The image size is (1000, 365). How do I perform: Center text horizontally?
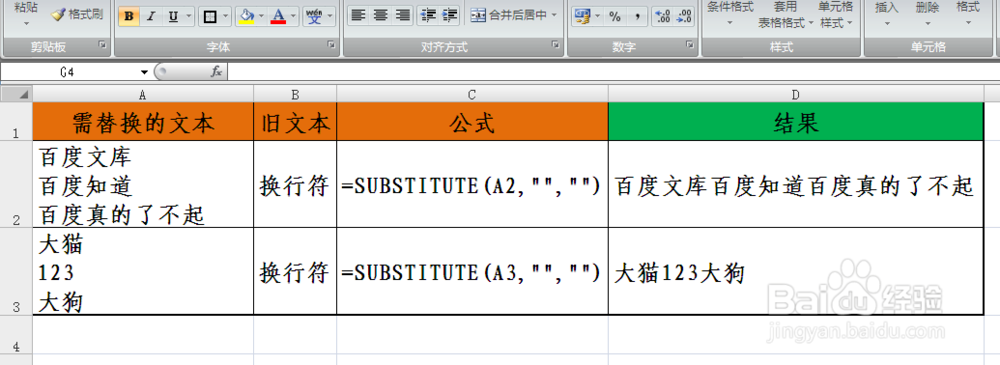381,15
